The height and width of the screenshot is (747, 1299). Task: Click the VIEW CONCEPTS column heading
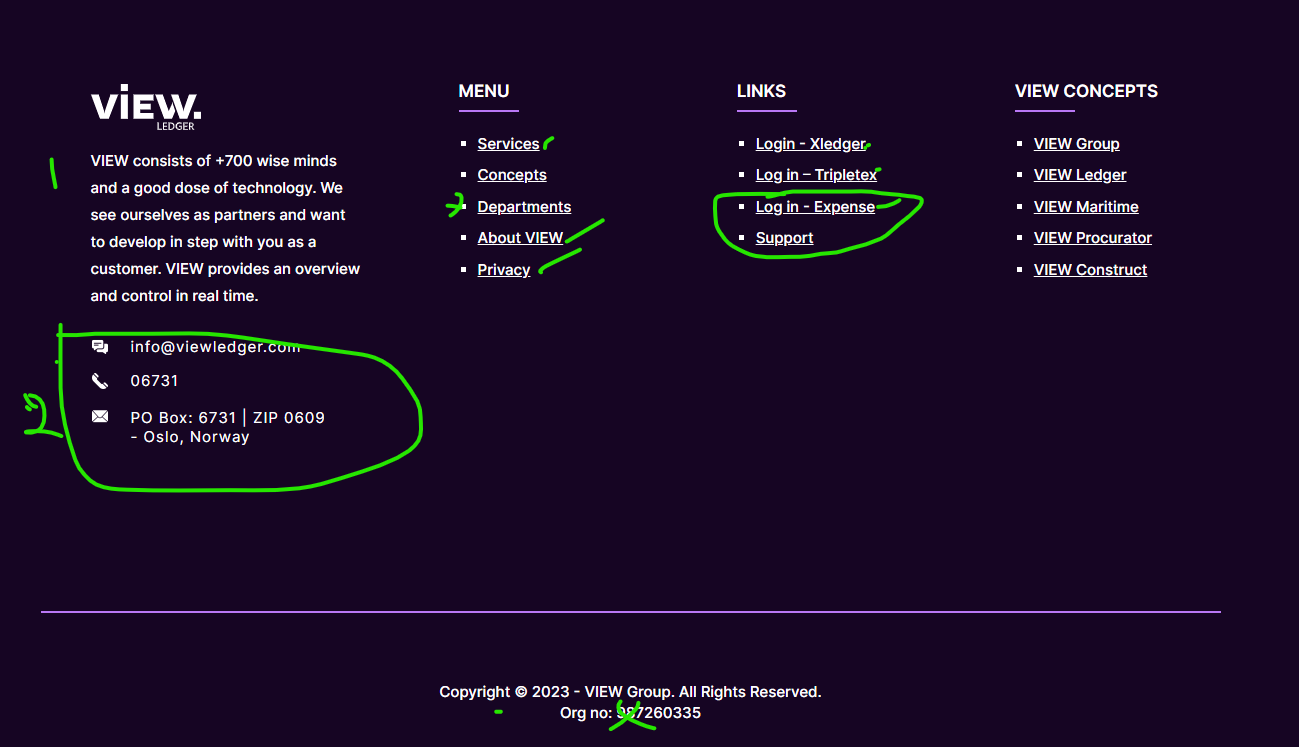point(1086,91)
